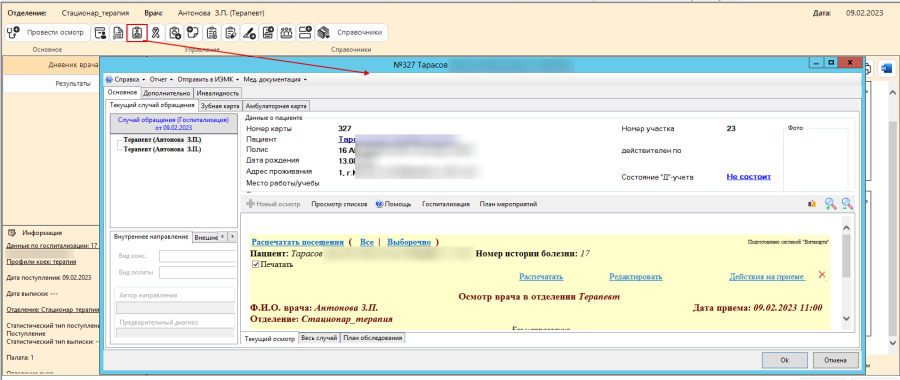The image size is (900, 380).
Task: Click the add bed rows icon
Action: pyautogui.click(x=304, y=33)
